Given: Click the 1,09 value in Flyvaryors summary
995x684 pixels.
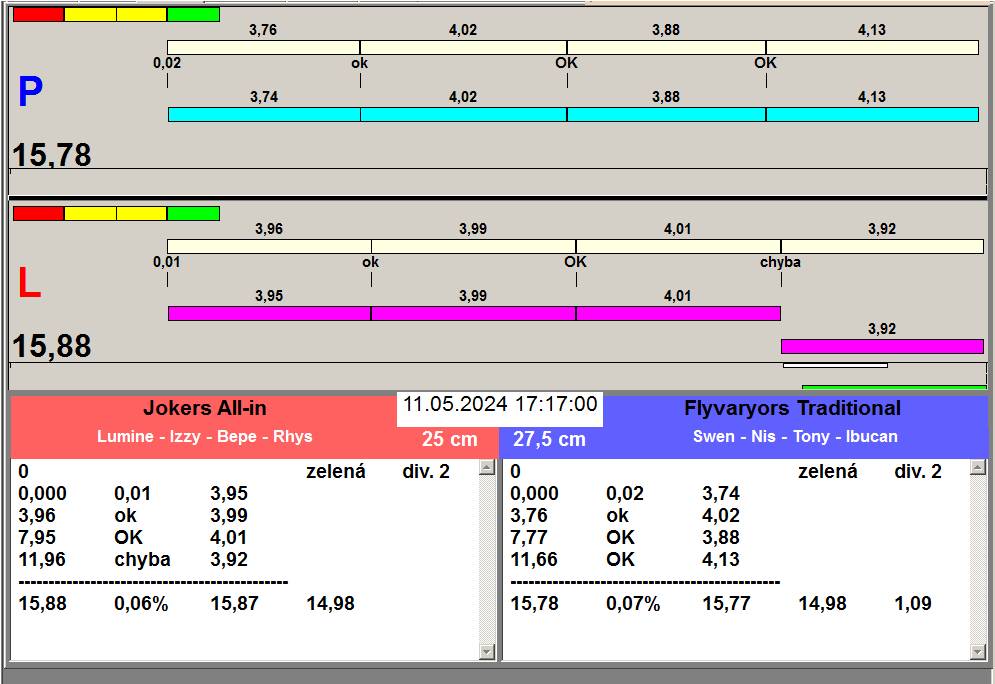Looking at the screenshot, I should coord(913,603).
